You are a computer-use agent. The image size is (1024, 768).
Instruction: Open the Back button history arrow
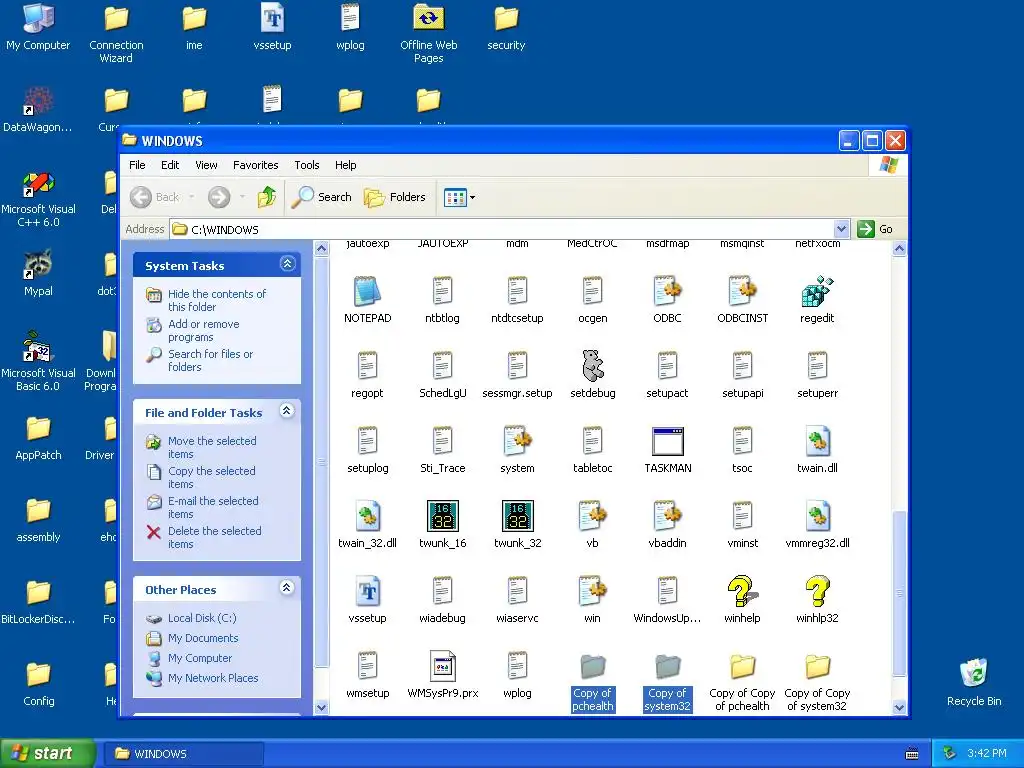(x=191, y=197)
